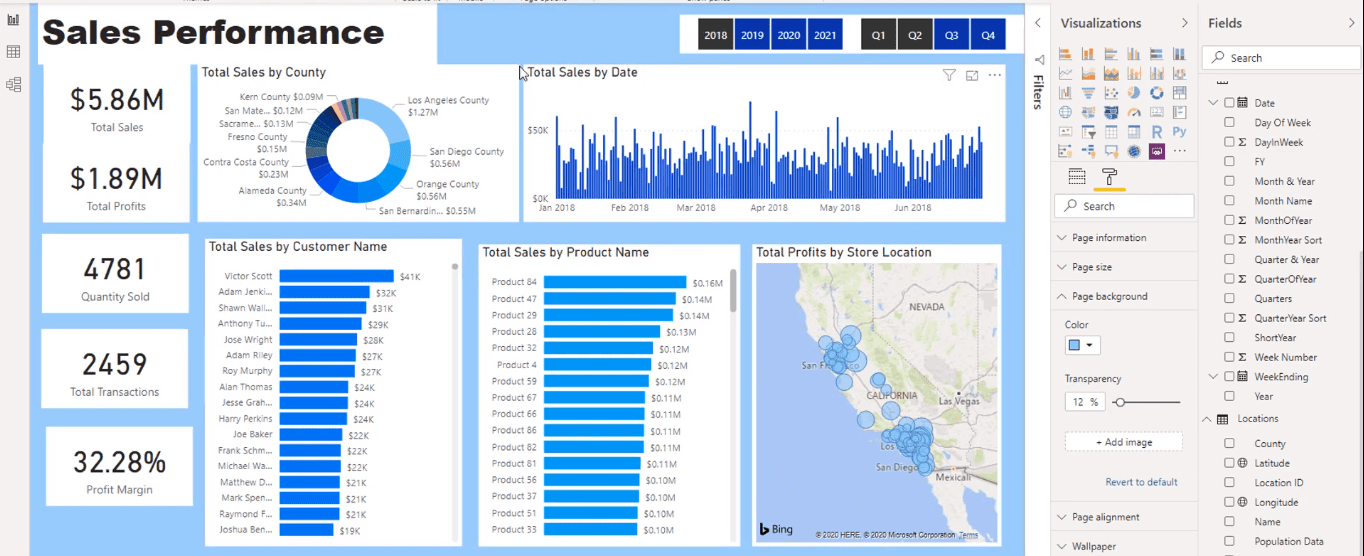Expand the Page alignment section
1364x556 pixels.
(1125, 517)
